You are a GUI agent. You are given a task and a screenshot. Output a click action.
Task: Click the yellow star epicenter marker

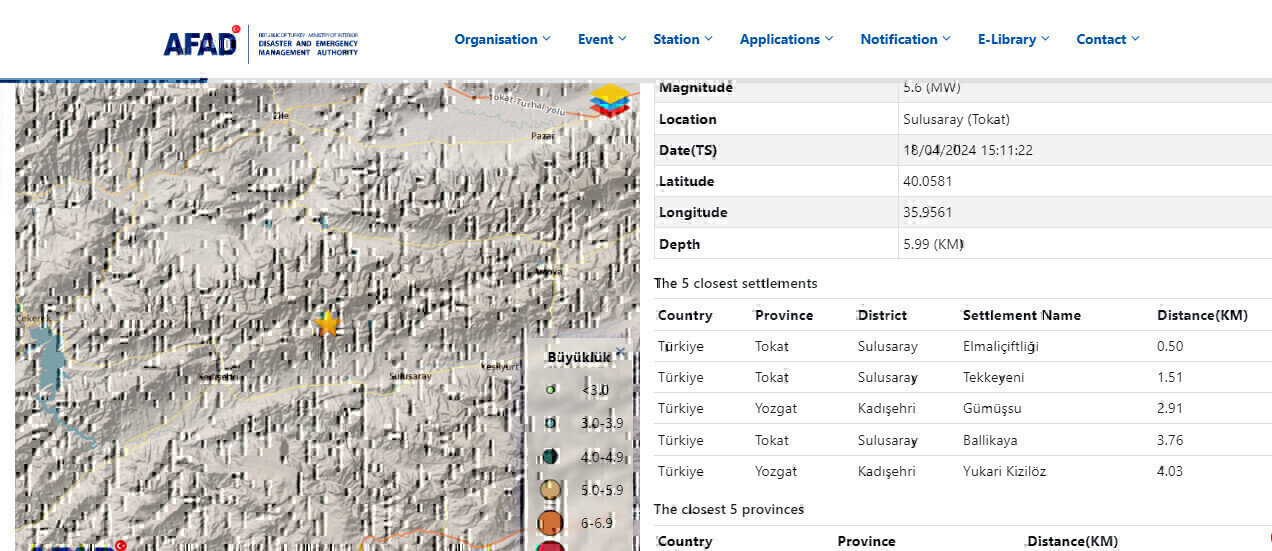coord(327,324)
